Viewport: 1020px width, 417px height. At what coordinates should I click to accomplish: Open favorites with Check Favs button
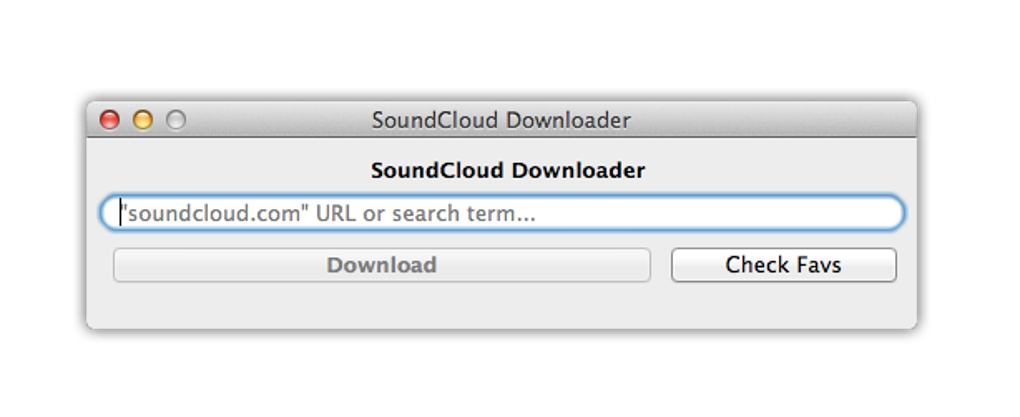point(783,265)
